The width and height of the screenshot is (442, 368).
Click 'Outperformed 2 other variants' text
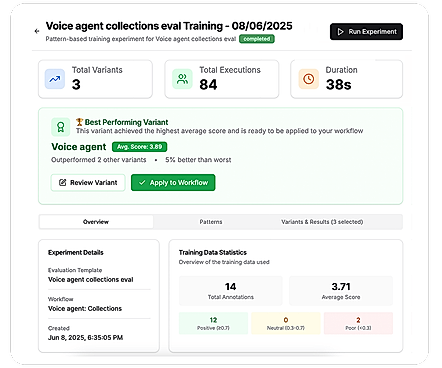(x=99, y=160)
